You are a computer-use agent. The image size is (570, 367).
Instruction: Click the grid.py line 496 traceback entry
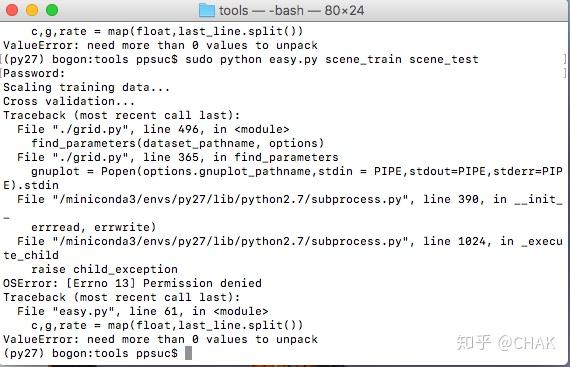pyautogui.click(x=153, y=129)
